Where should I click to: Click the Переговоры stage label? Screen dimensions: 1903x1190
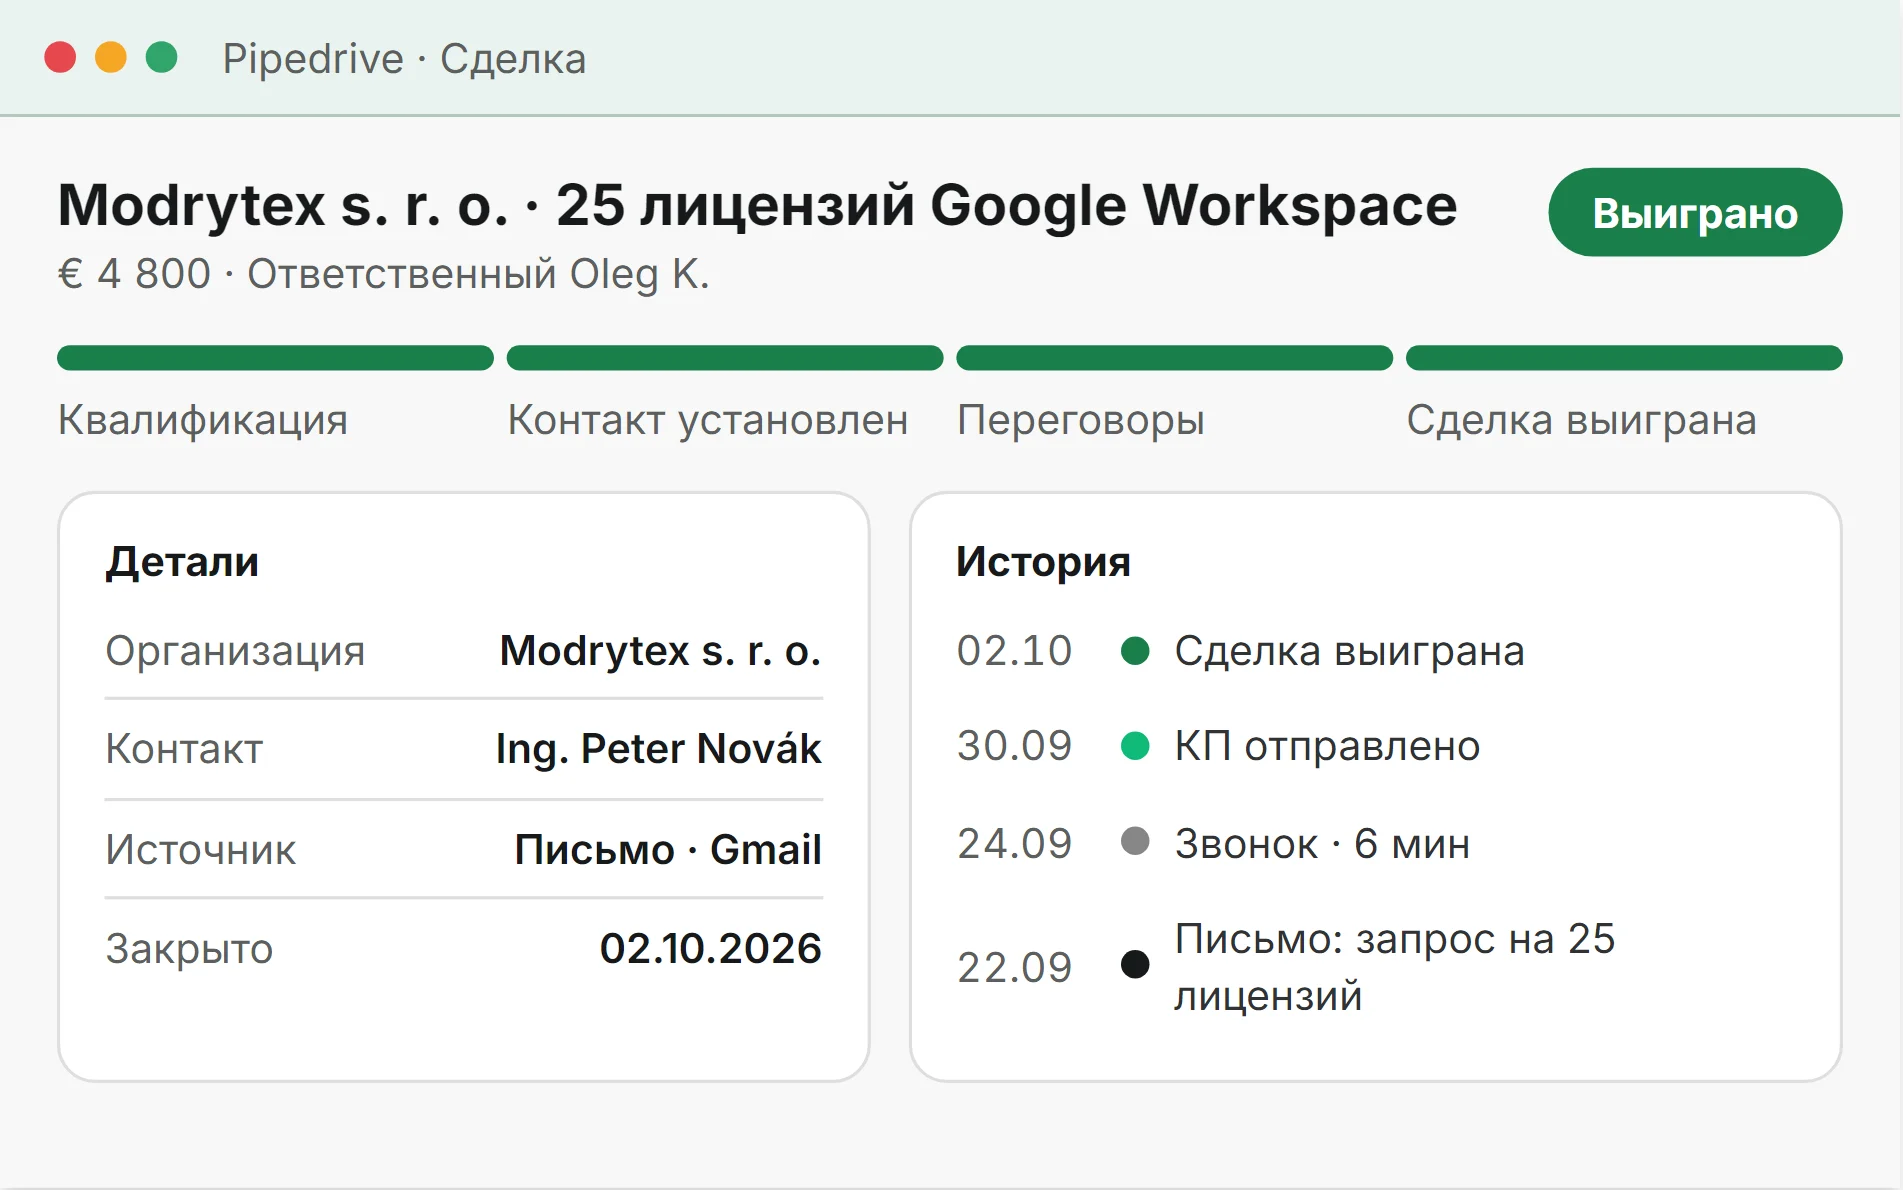[1081, 420]
